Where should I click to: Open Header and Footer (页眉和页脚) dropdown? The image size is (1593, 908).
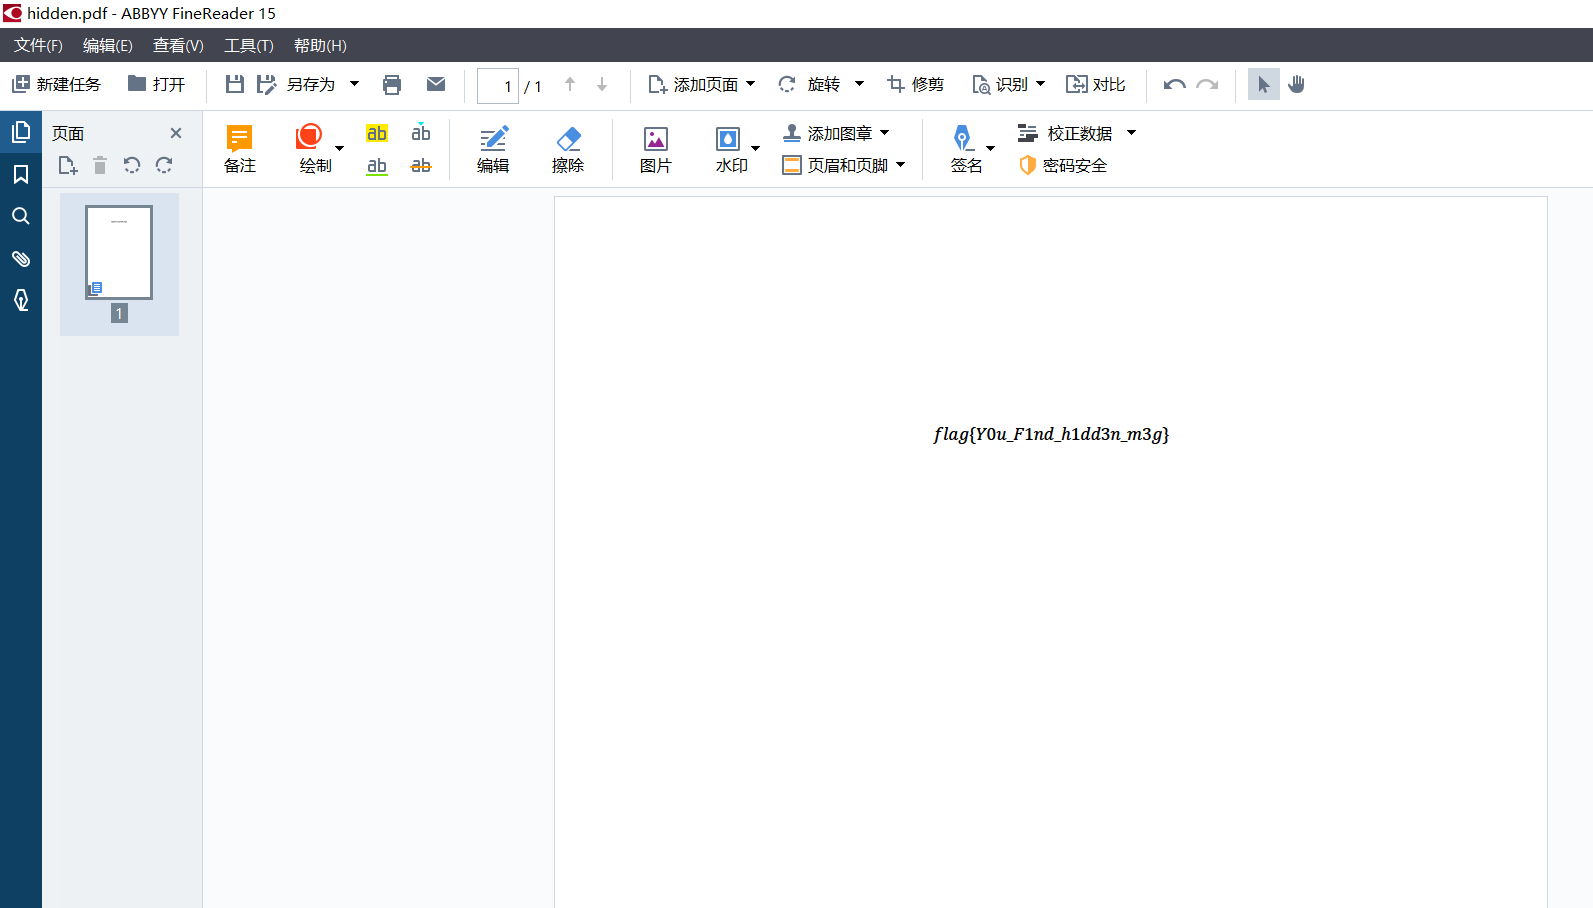coord(900,166)
